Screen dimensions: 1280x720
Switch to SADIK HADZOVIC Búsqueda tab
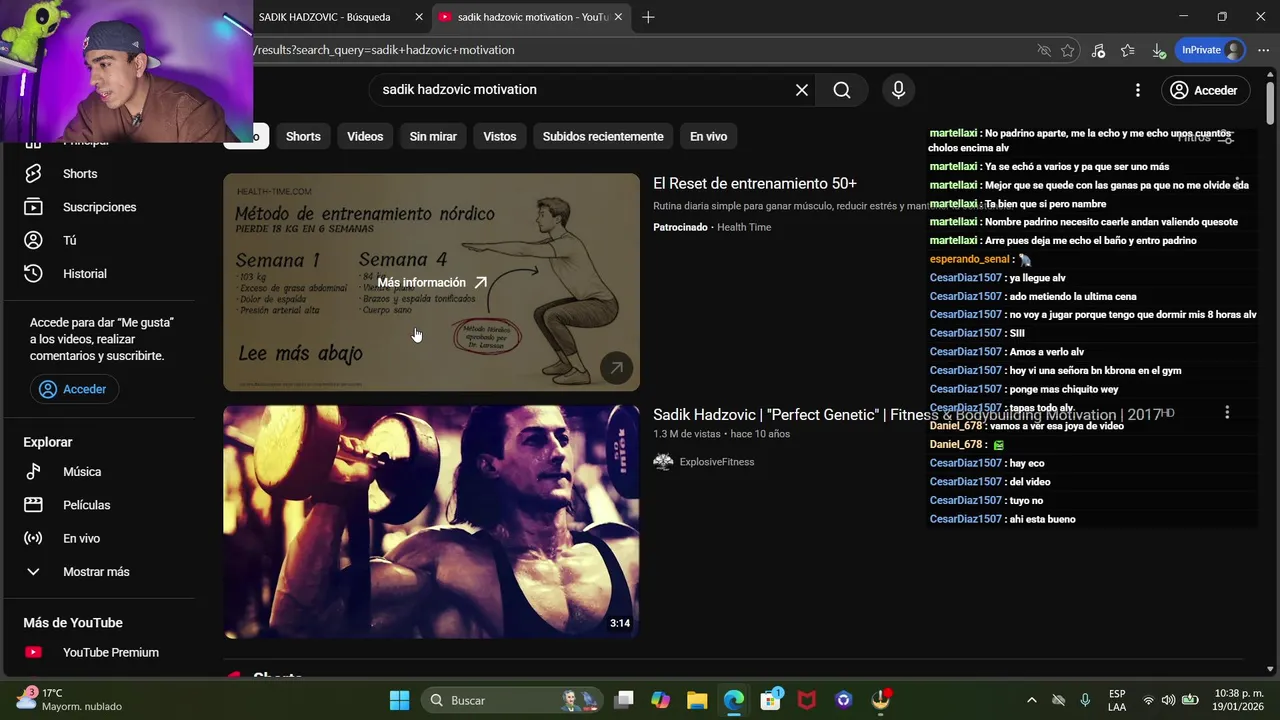click(x=325, y=17)
